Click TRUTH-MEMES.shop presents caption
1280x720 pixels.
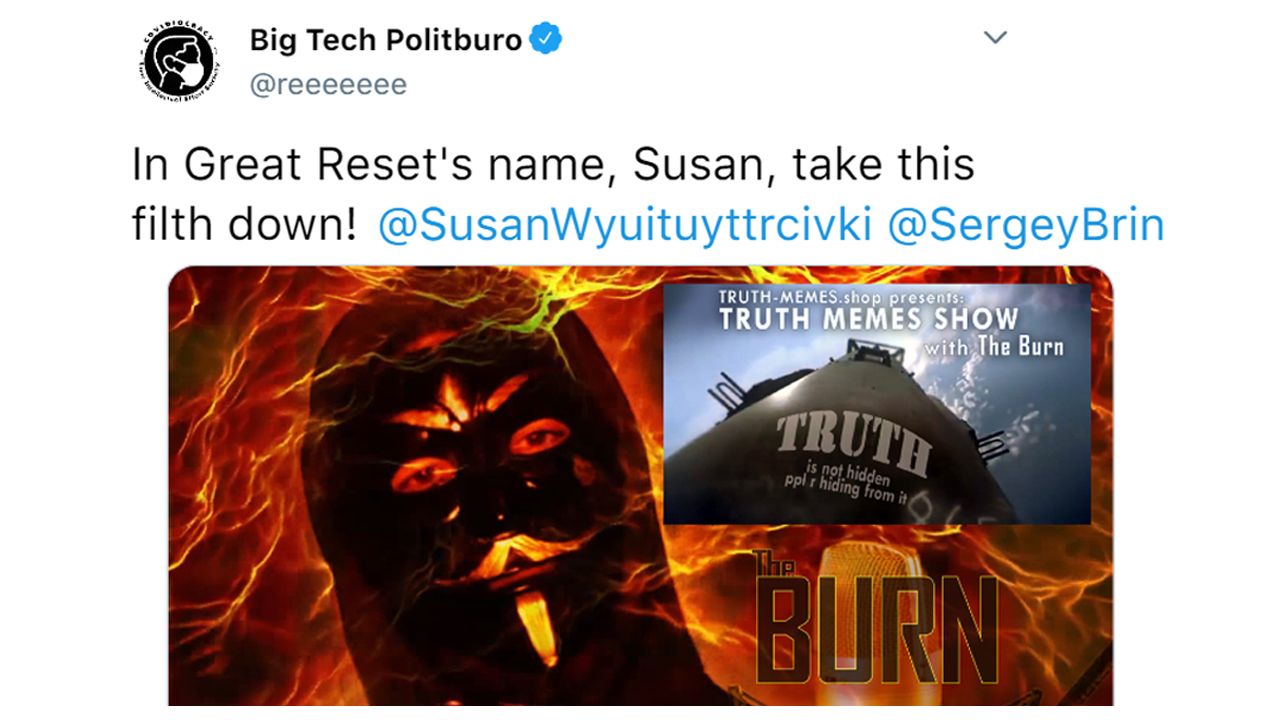841,297
